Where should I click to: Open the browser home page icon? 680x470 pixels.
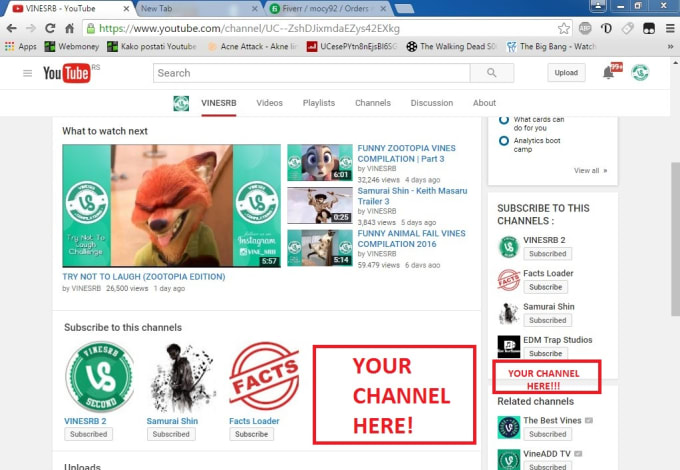click(x=69, y=29)
